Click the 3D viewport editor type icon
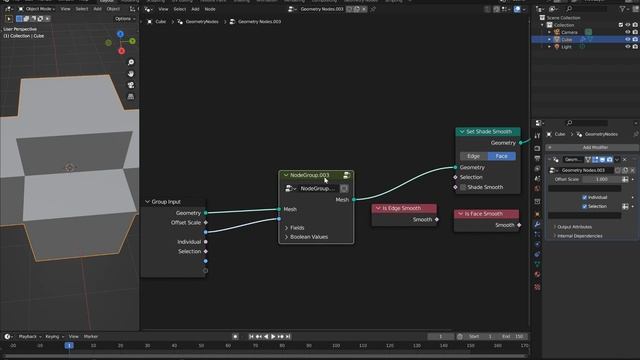 pyautogui.click(x=8, y=9)
